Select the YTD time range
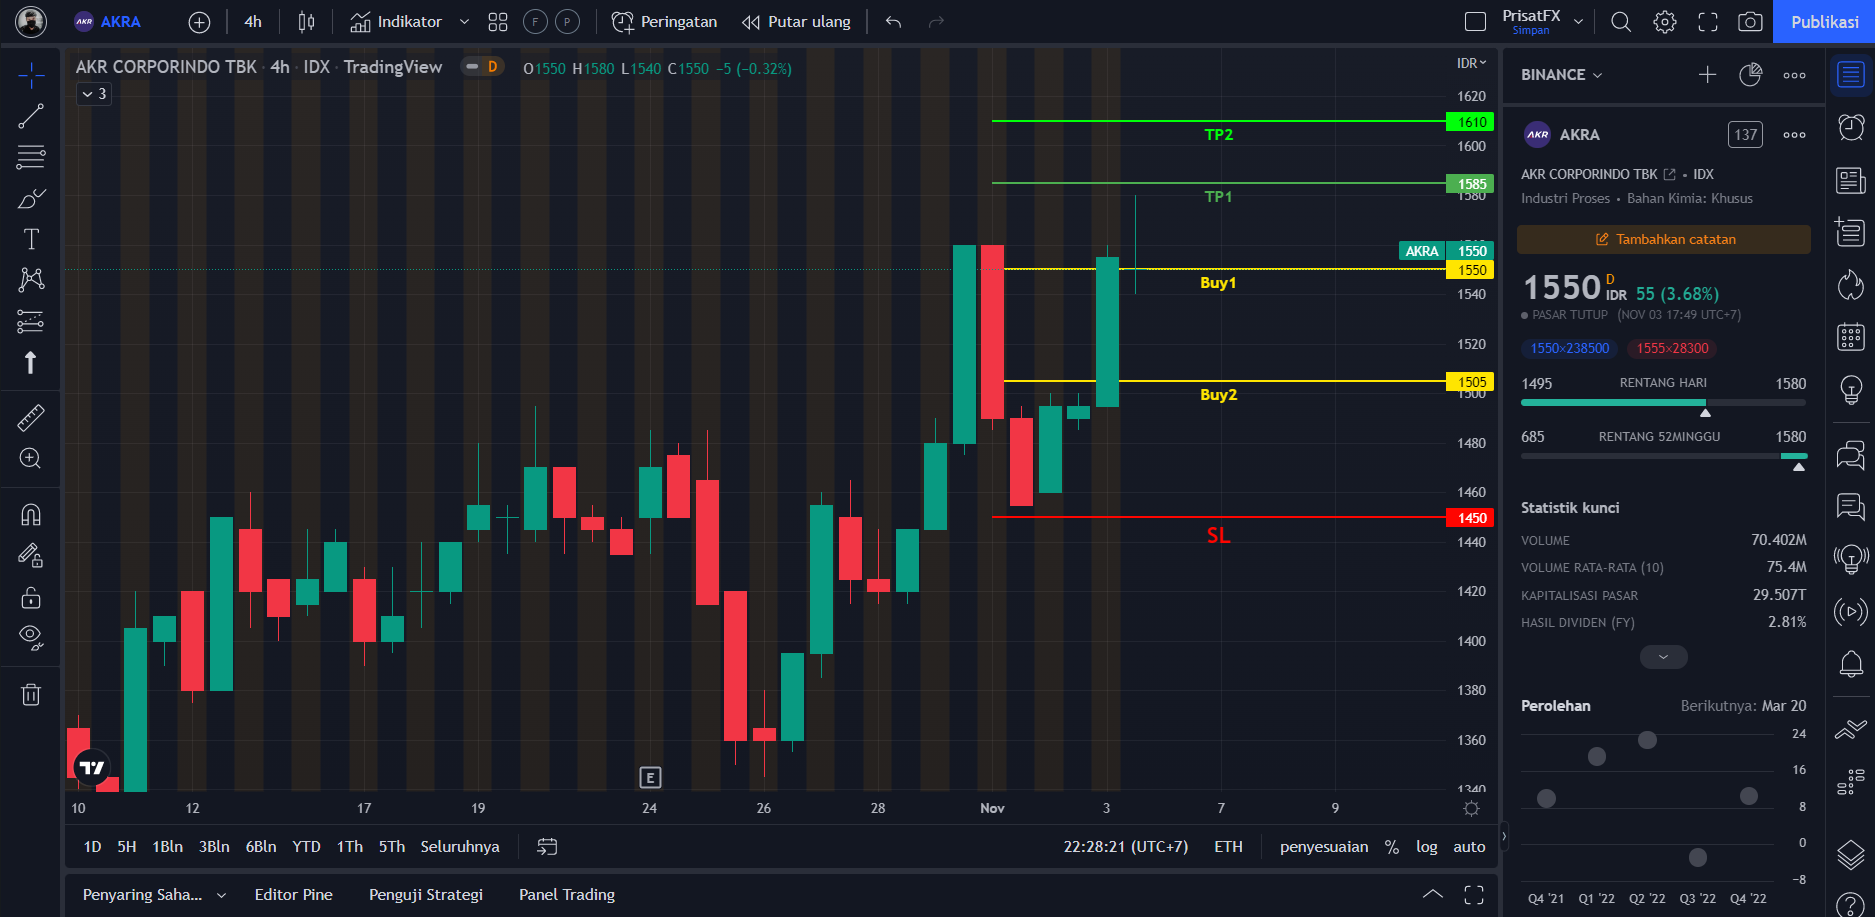The width and height of the screenshot is (1876, 918). [x=306, y=847]
